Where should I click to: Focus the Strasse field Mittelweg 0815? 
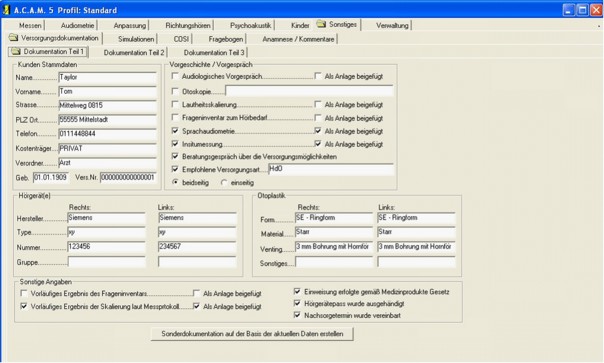(107, 106)
